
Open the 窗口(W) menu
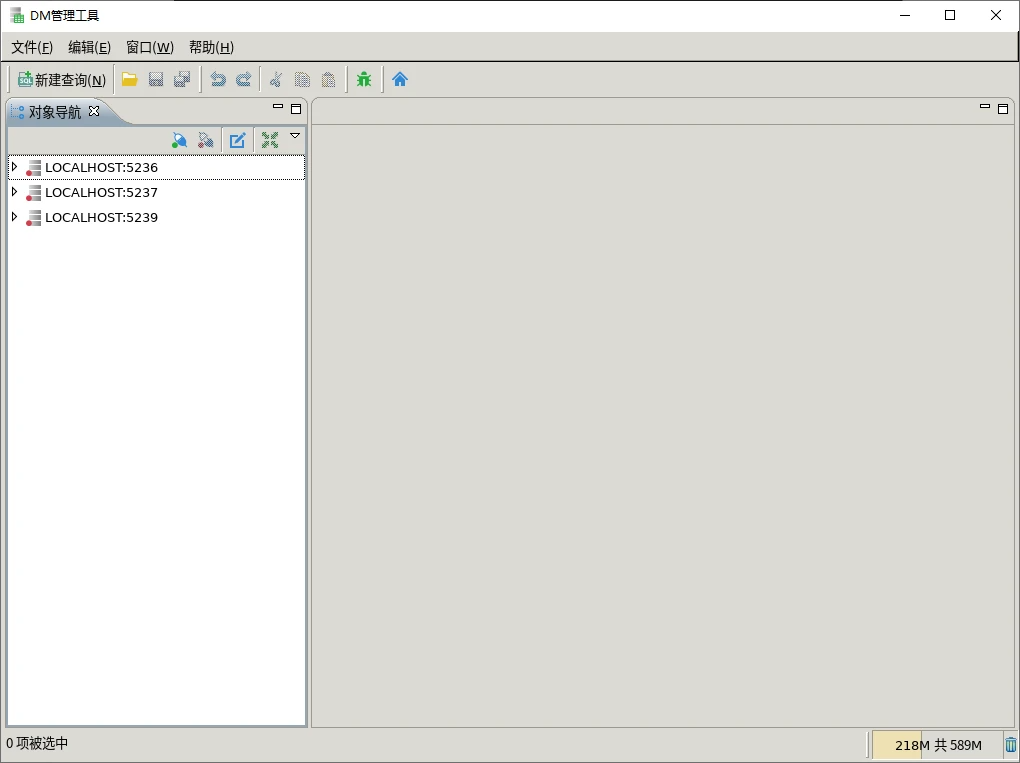coord(149,47)
